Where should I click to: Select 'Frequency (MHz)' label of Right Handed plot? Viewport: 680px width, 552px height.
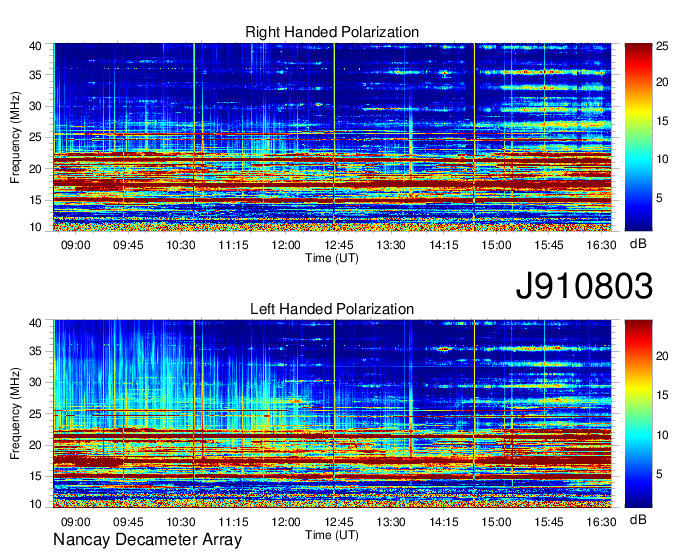coord(15,137)
